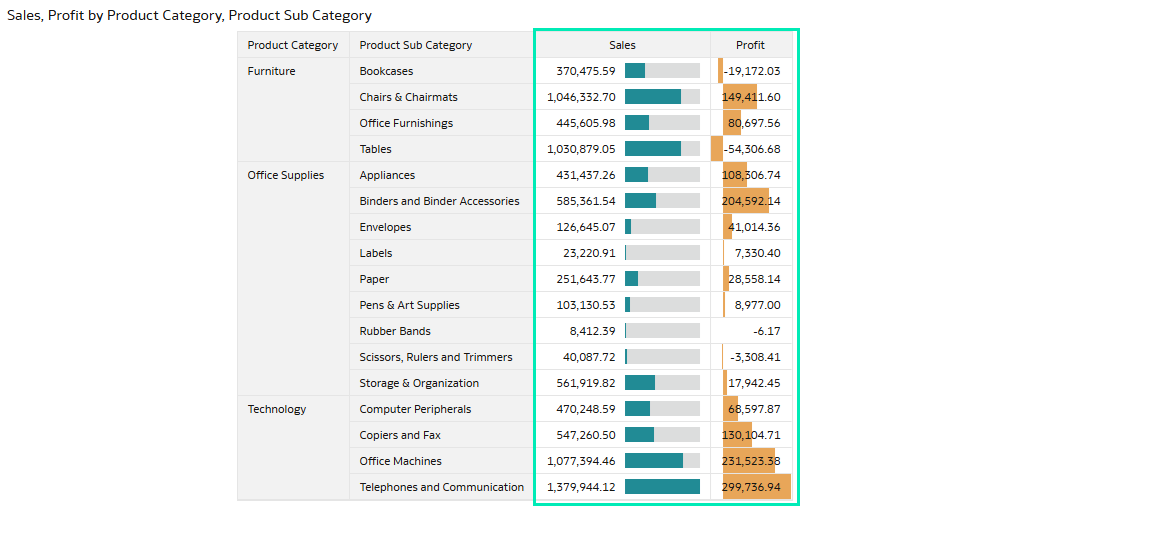Click Copiers and Fax profit 130,104.71
This screenshot has height=534, width=1152.
[x=752, y=435]
